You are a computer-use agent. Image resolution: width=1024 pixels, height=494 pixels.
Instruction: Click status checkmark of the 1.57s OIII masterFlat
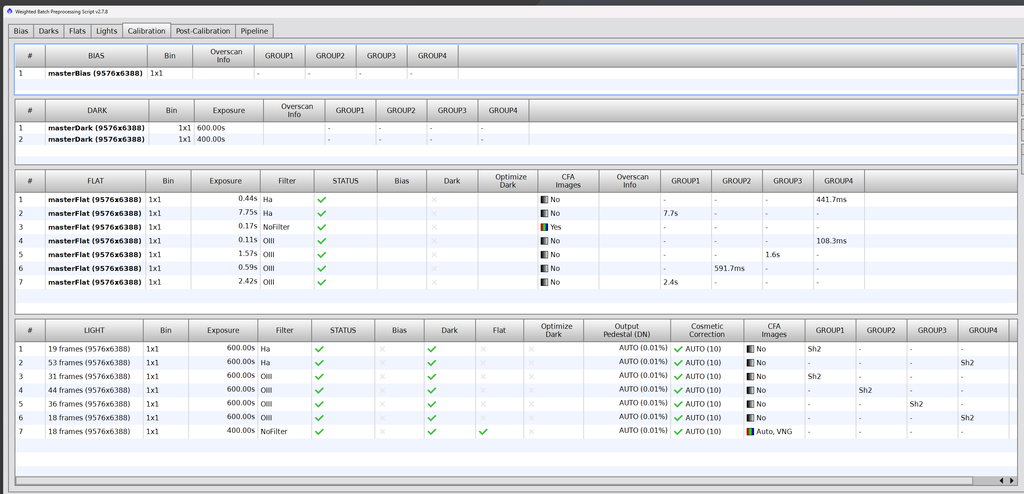(x=321, y=255)
